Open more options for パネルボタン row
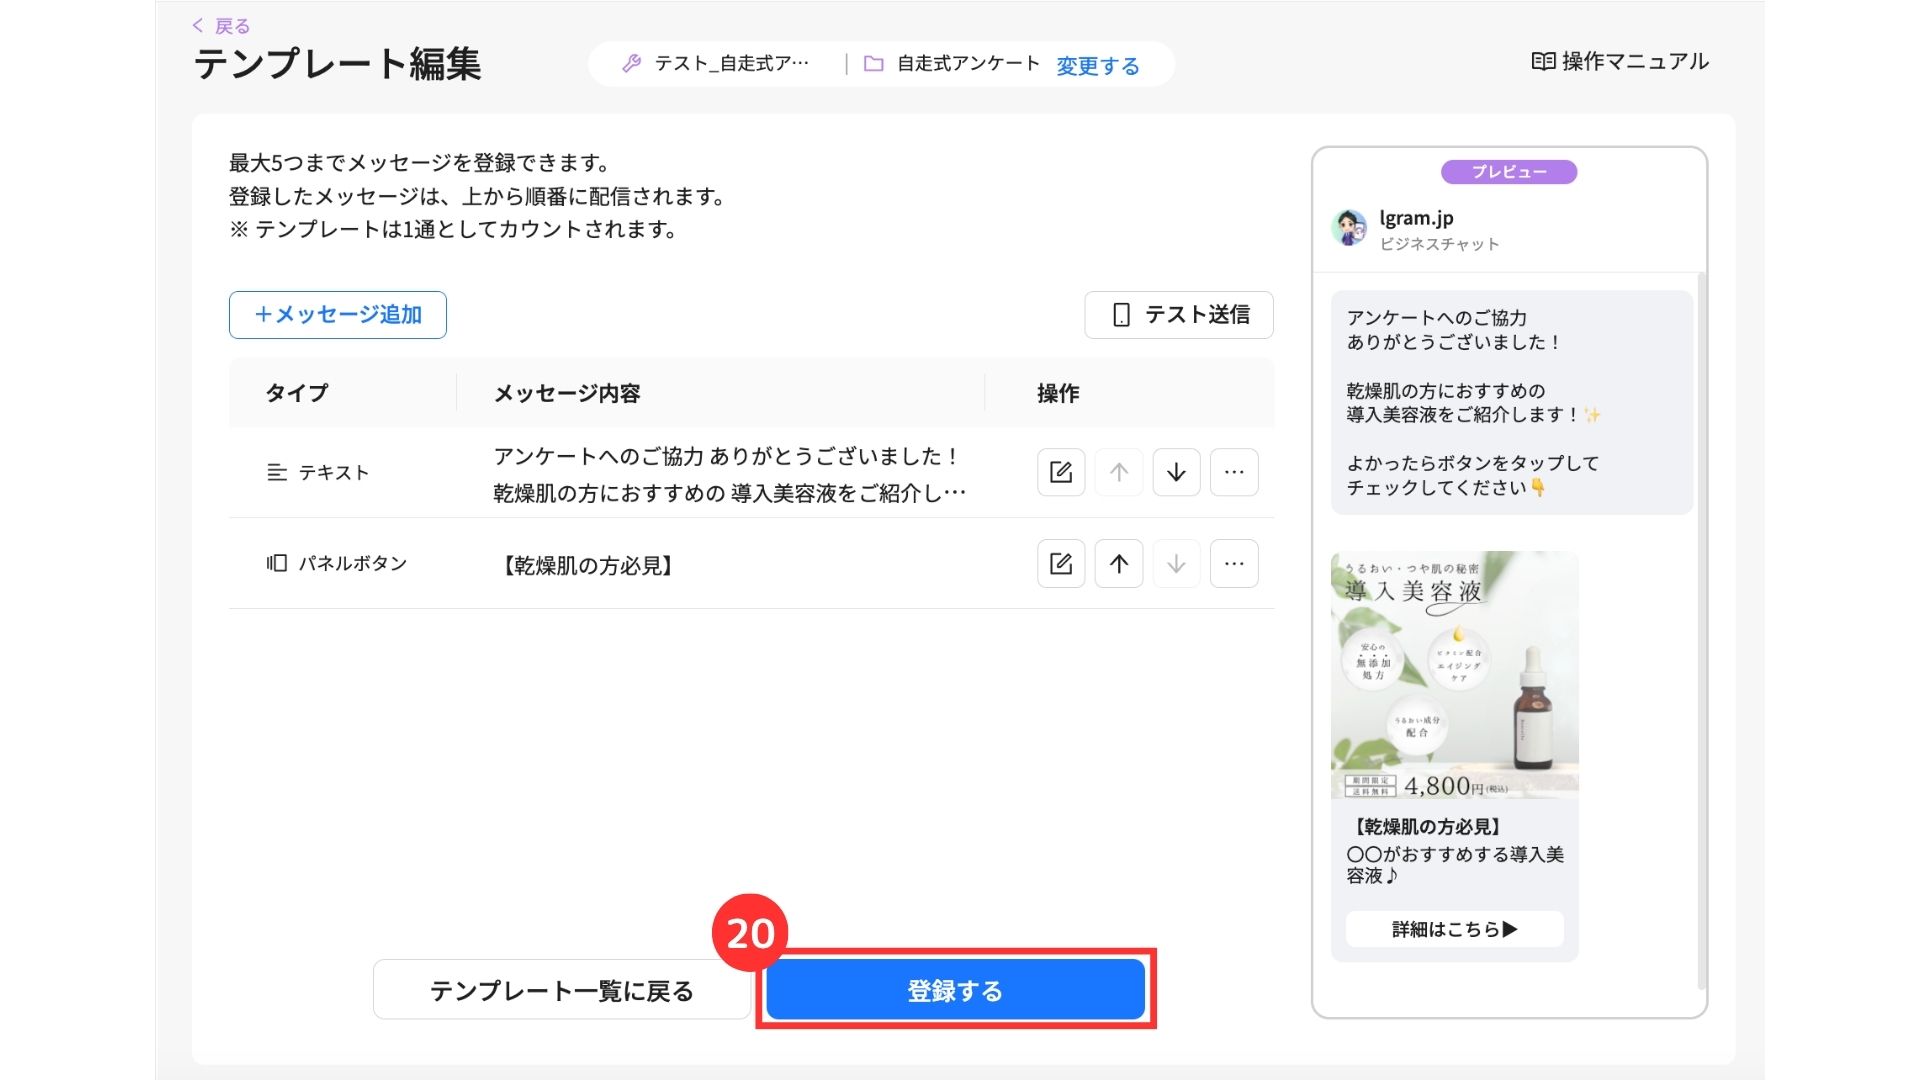The height and width of the screenshot is (1080, 1920). tap(1234, 564)
